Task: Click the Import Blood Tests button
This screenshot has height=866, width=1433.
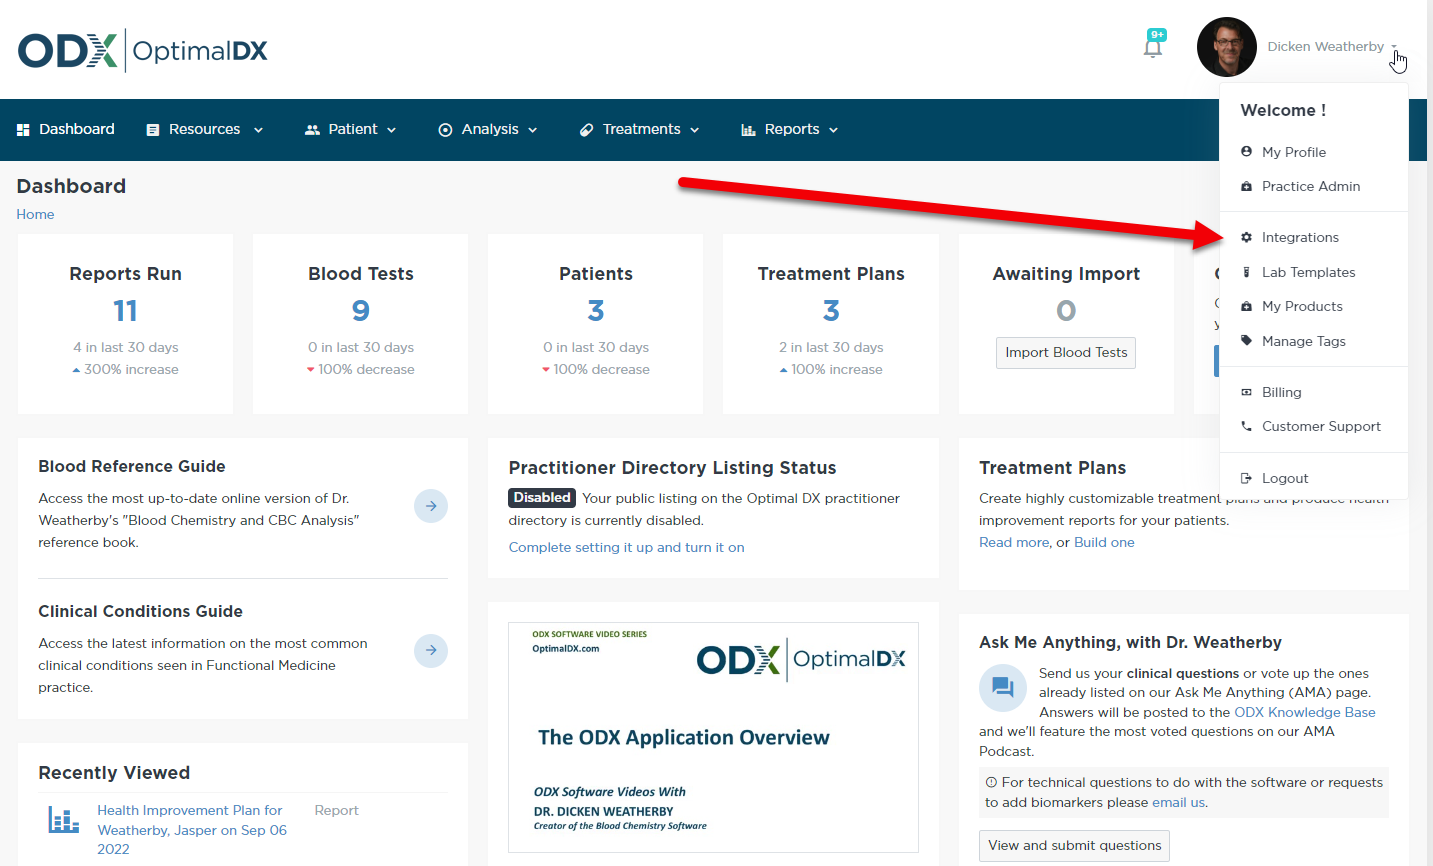Action: coord(1066,353)
